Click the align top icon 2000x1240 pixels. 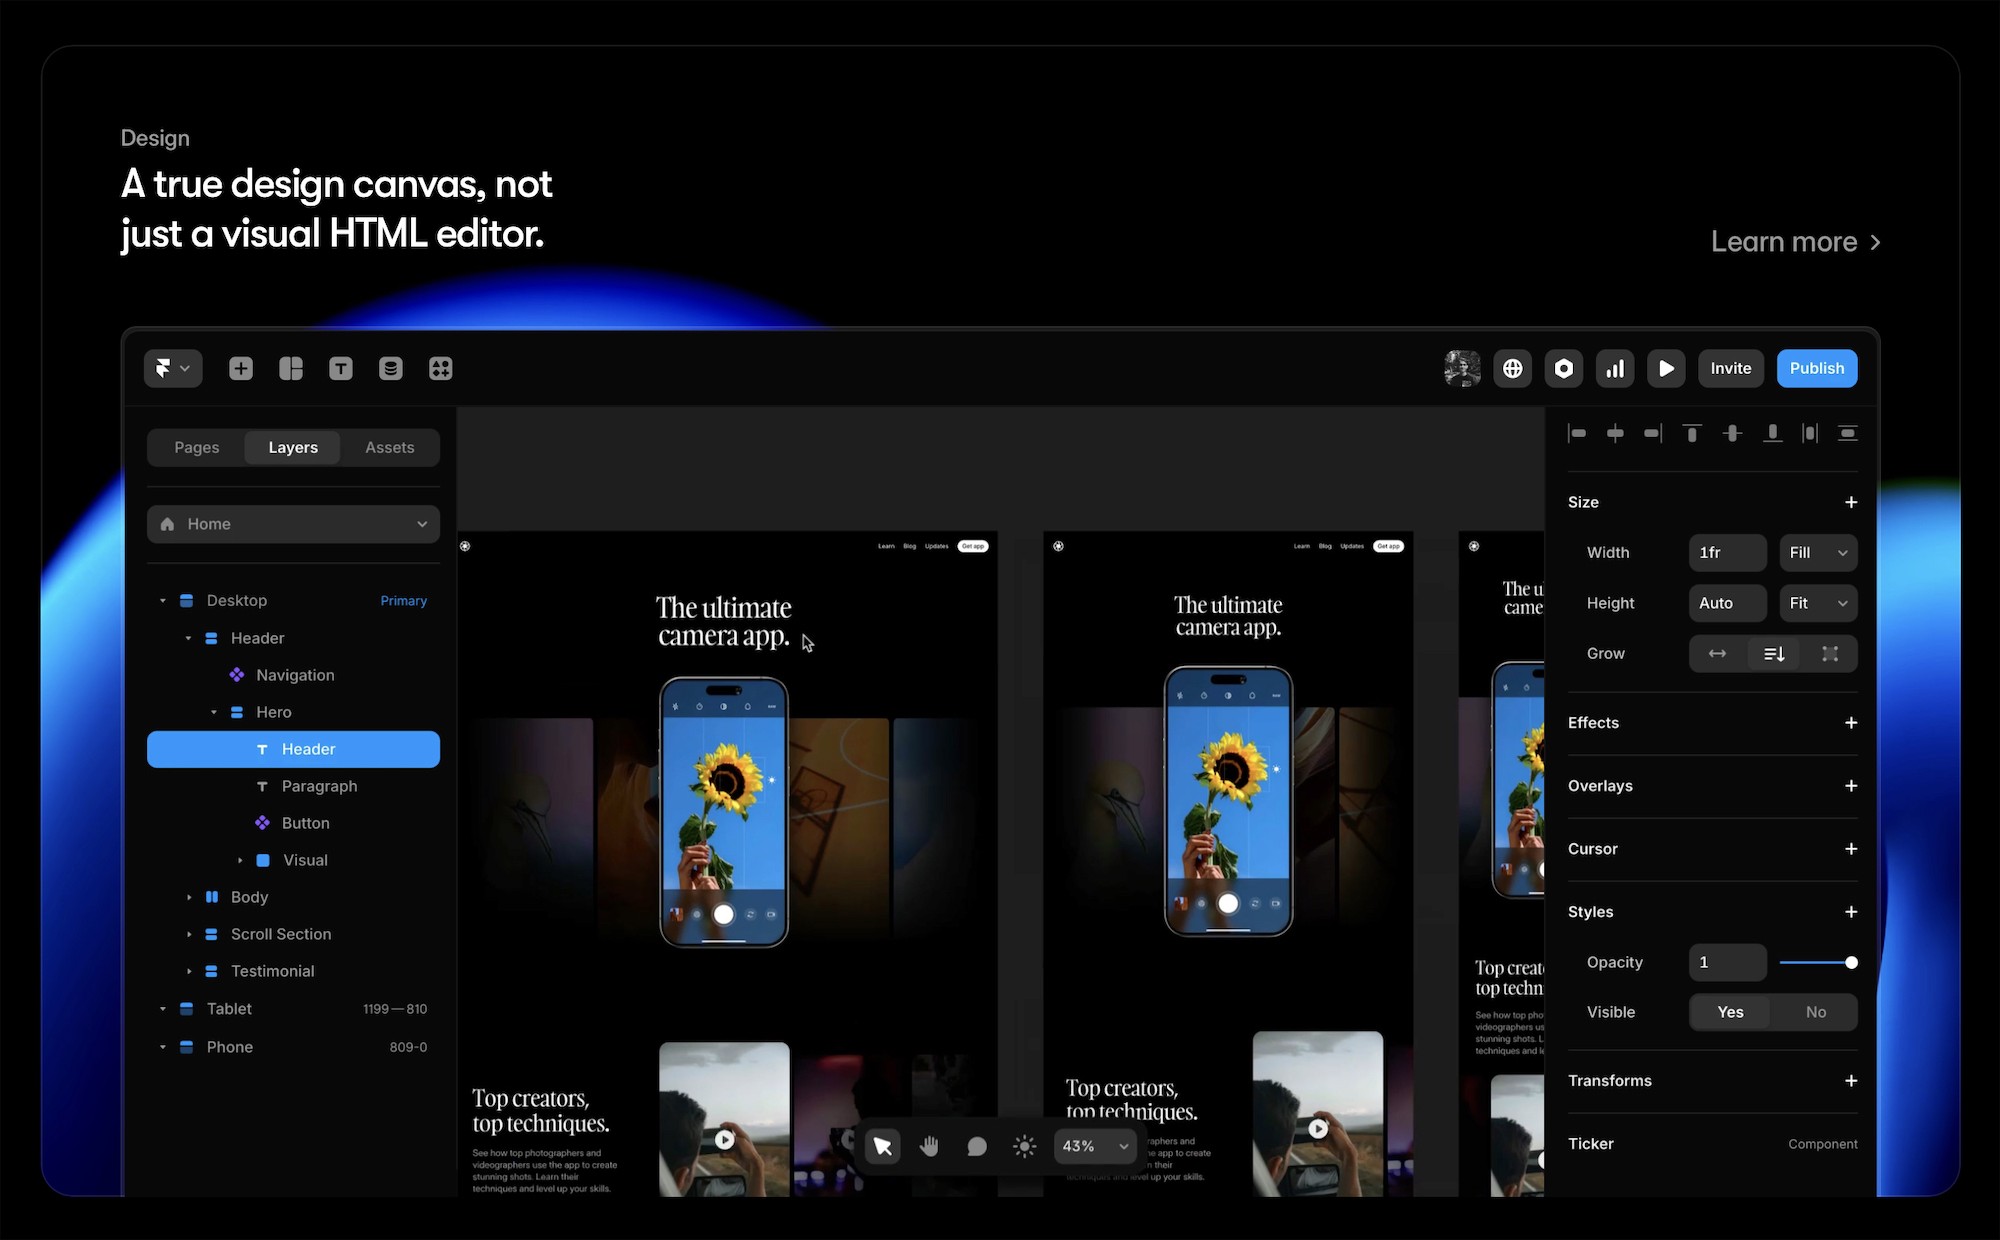(x=1692, y=433)
